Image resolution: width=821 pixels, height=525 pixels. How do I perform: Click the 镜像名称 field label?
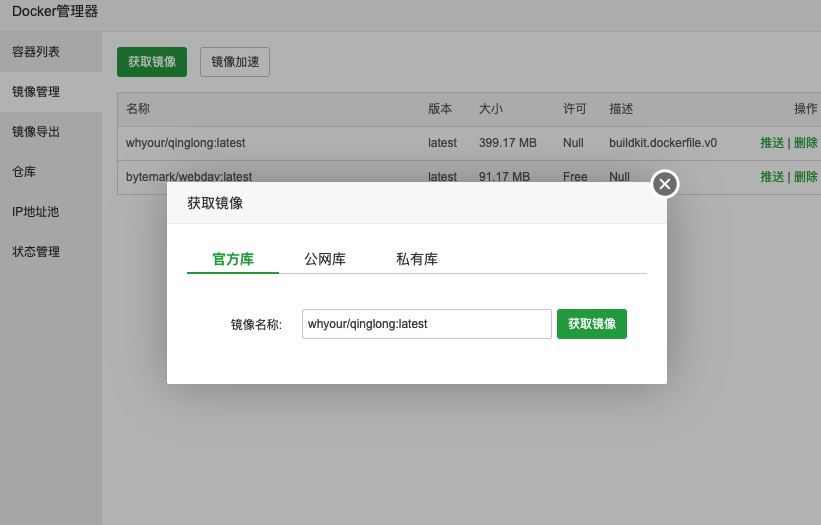click(256, 325)
